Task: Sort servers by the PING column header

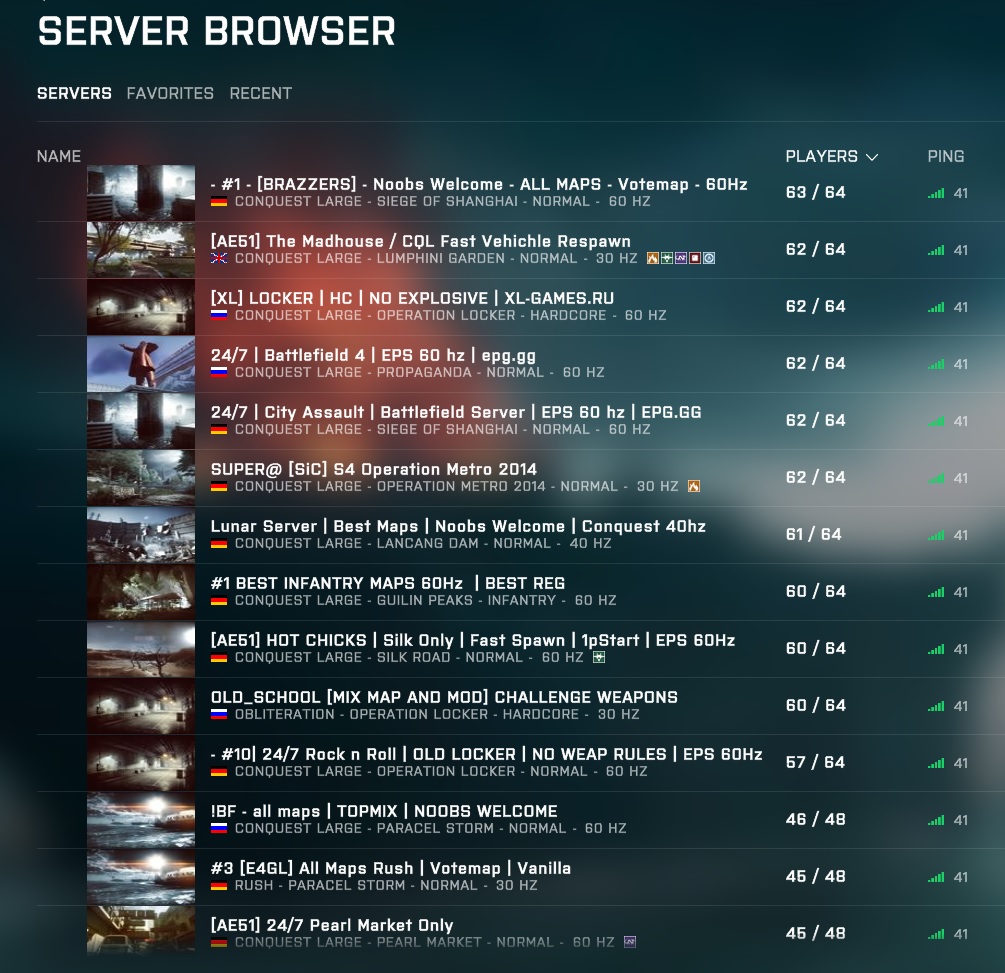Action: click(x=946, y=156)
